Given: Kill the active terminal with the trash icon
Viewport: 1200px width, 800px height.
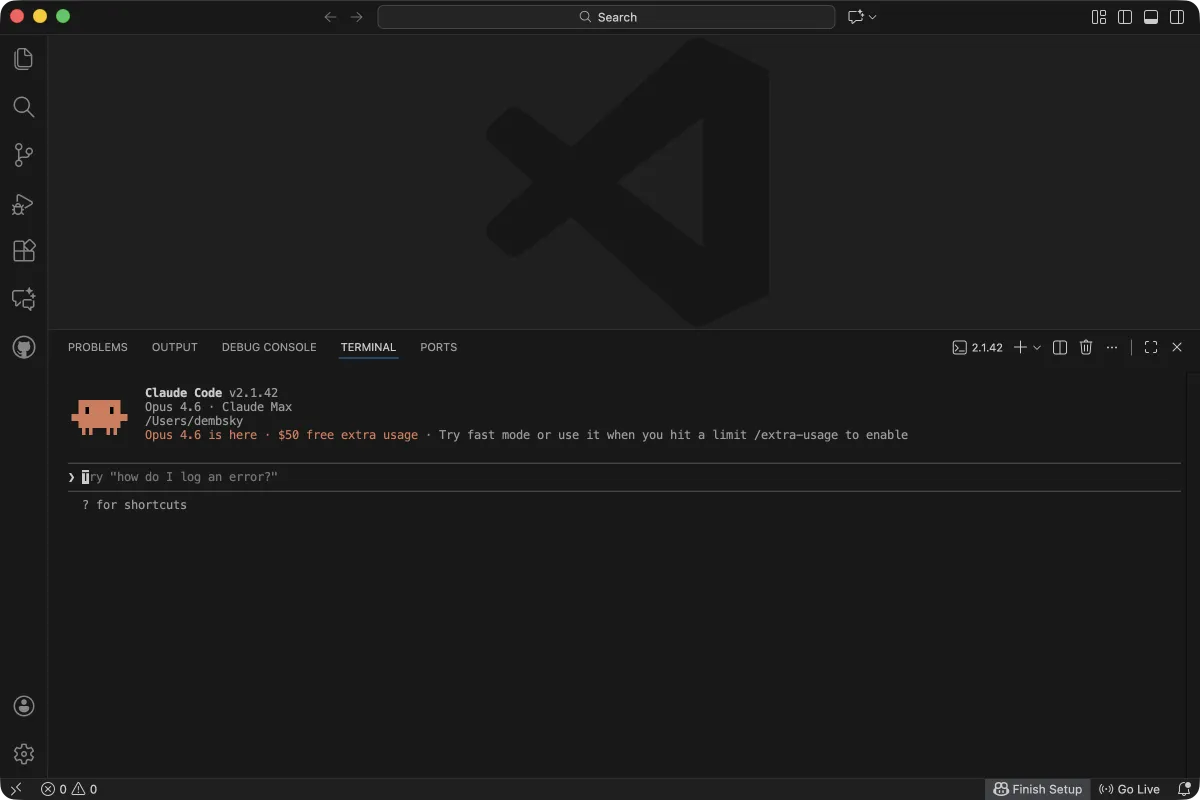Looking at the screenshot, I should click(1086, 347).
